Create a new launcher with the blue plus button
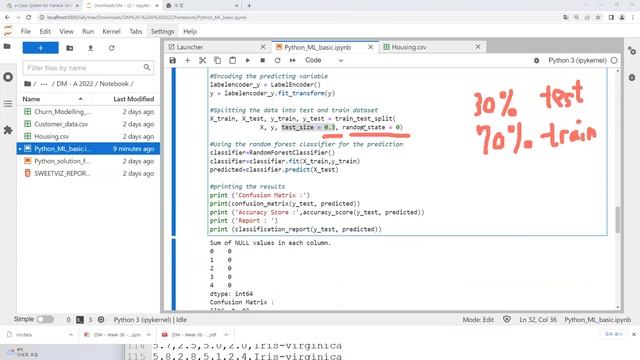Viewport: 640px width, 360px height. [x=40, y=48]
